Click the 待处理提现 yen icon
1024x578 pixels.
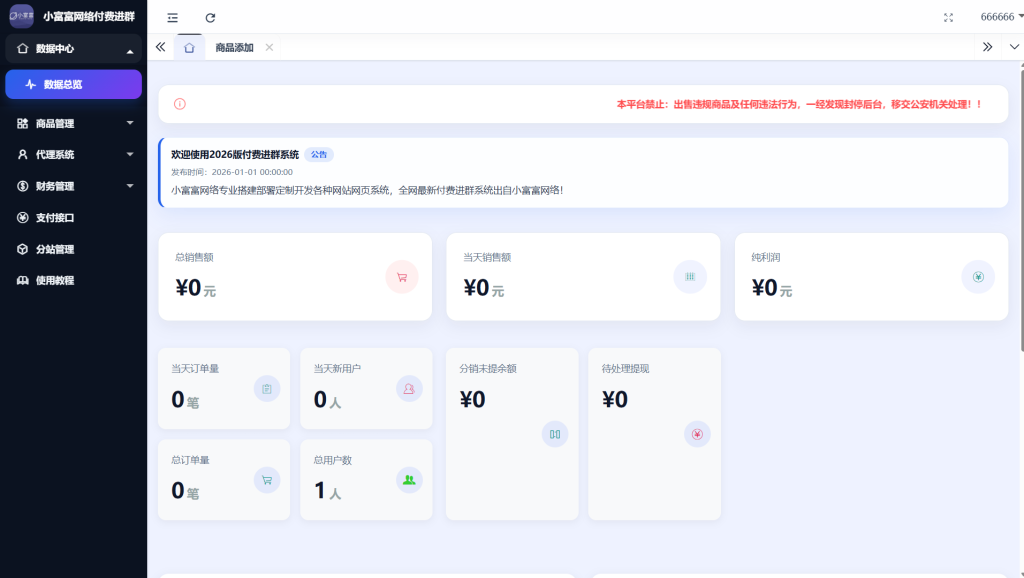(x=697, y=434)
